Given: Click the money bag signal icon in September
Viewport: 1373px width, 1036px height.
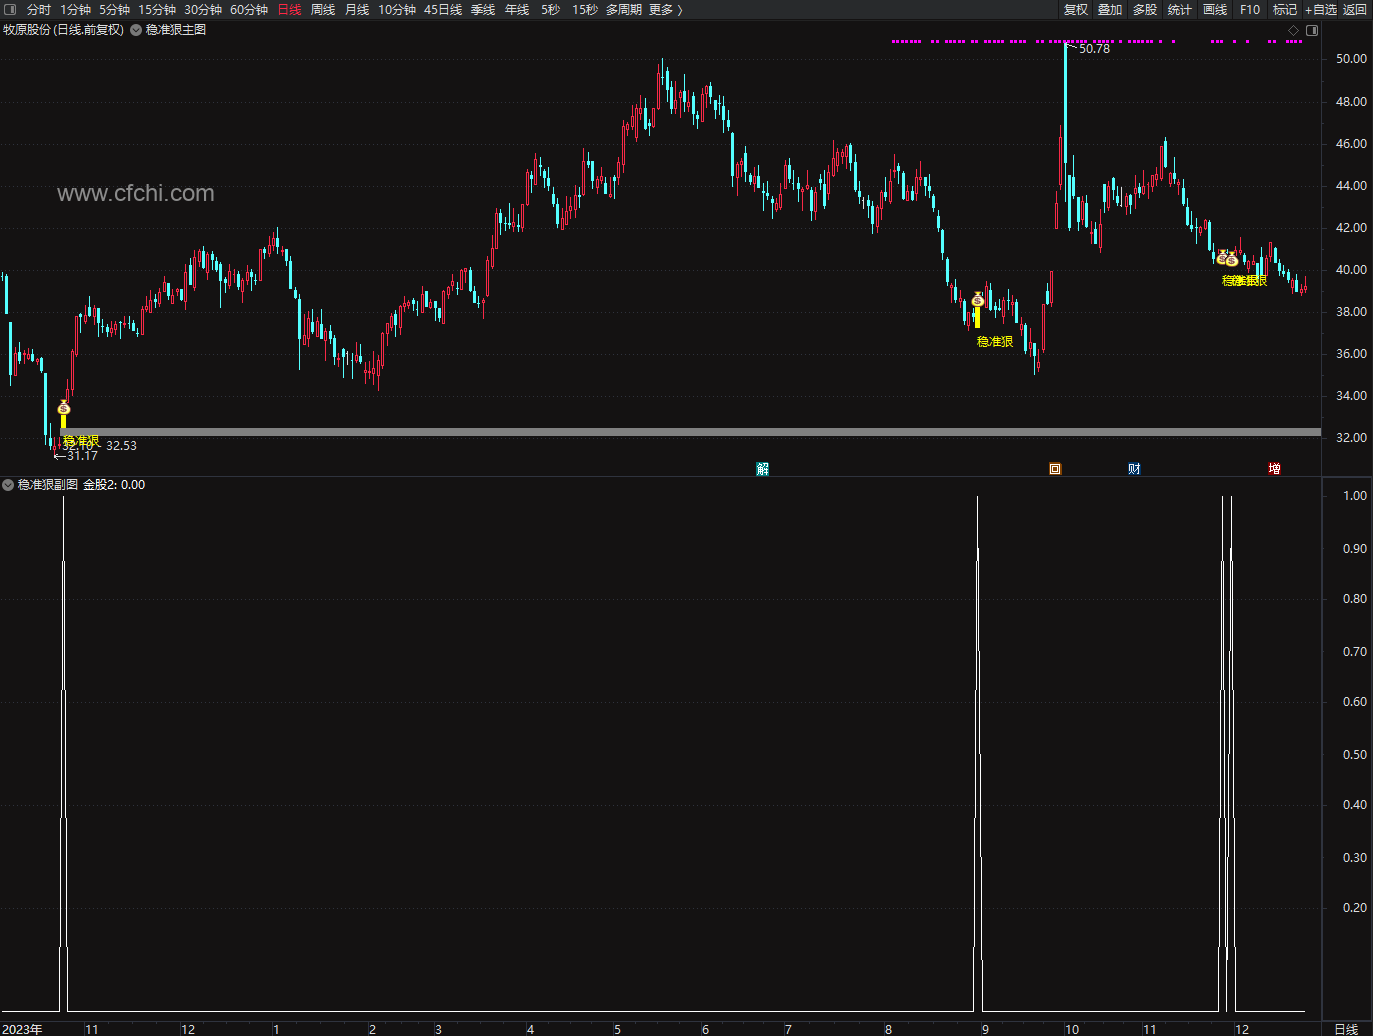Looking at the screenshot, I should [977, 300].
